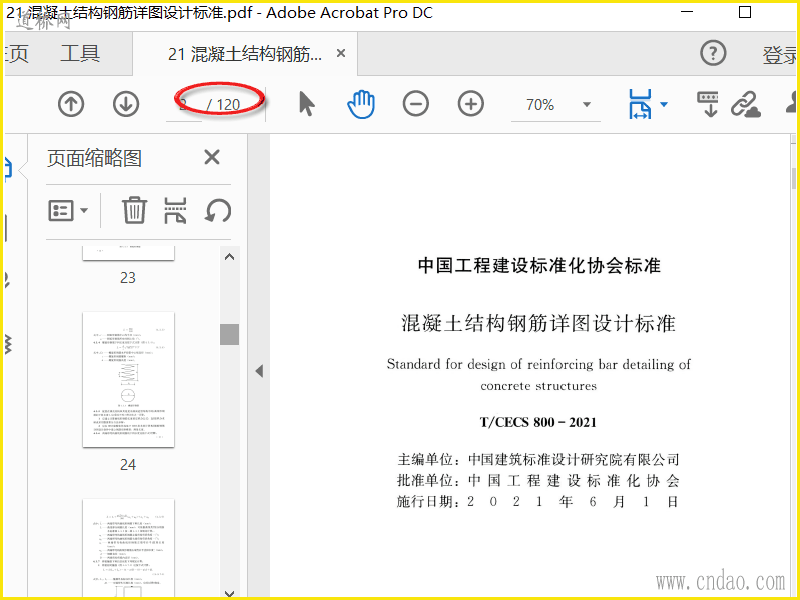
Task: Click the page number input field
Action: point(184,105)
